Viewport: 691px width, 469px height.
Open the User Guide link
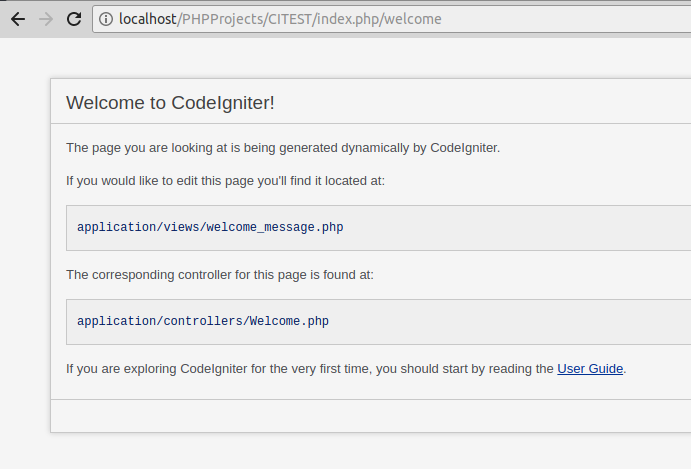[590, 368]
